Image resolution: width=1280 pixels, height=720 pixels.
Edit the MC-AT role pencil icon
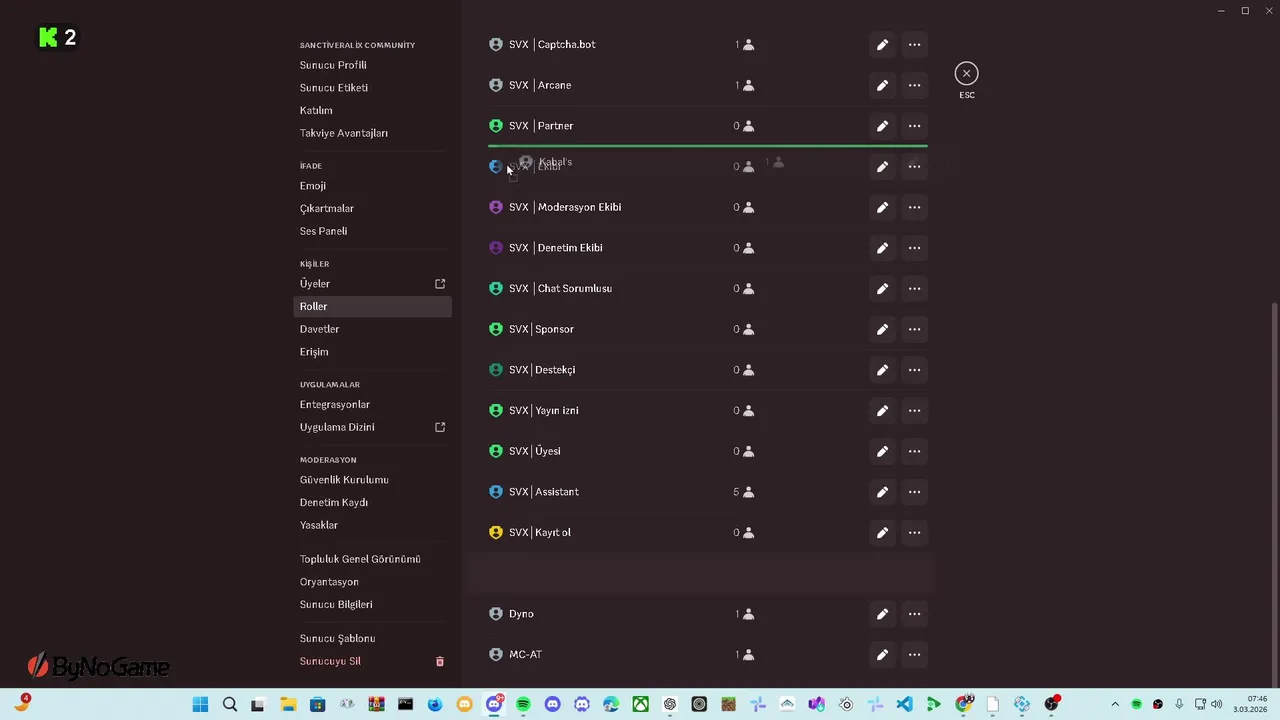(882, 655)
